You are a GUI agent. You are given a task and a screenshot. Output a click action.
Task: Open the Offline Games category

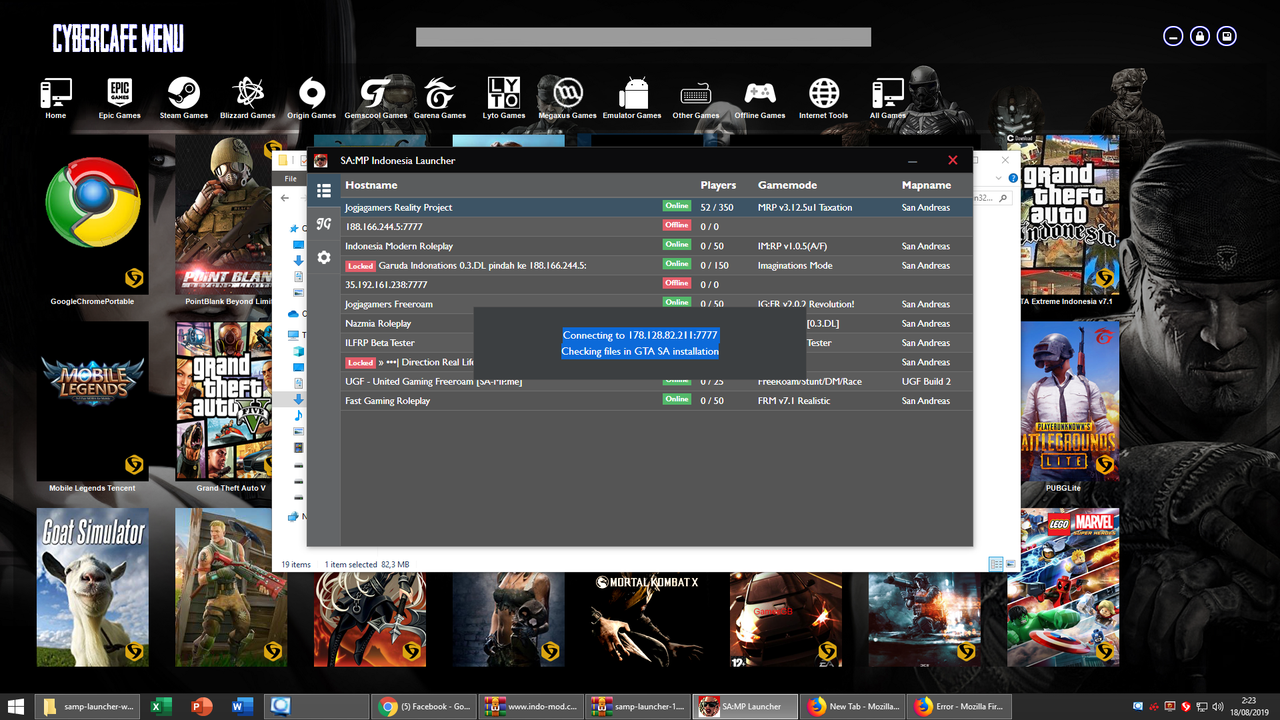[x=760, y=99]
